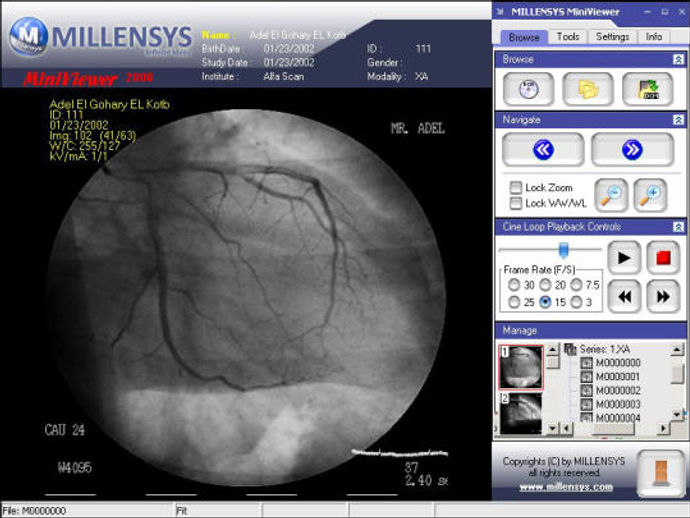The image size is (690, 518).
Task: Collapse the Cine Loop Playback Controls section
Action: 679,227
